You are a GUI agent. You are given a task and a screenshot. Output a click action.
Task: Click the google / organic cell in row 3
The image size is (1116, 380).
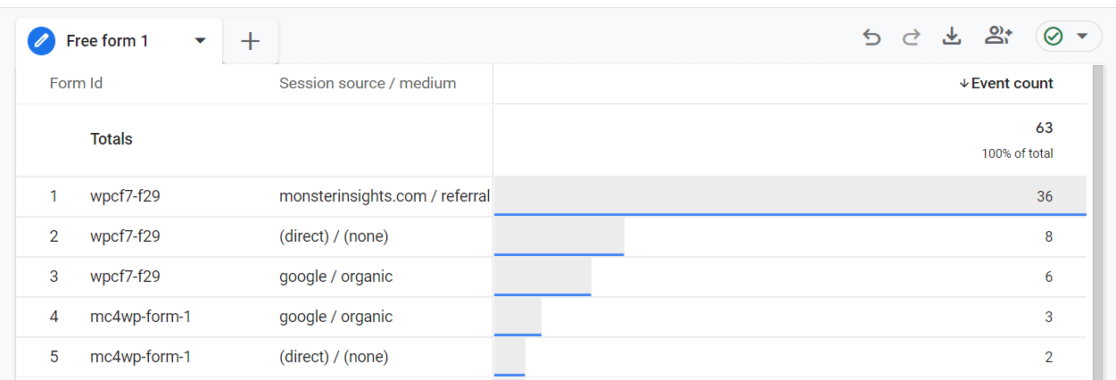coord(335,276)
